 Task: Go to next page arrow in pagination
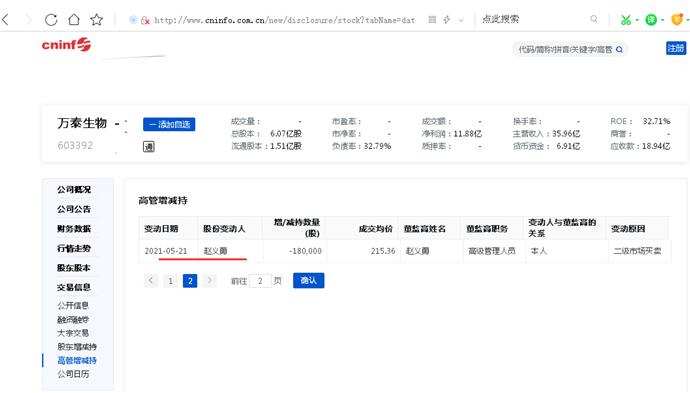pyautogui.click(x=210, y=280)
